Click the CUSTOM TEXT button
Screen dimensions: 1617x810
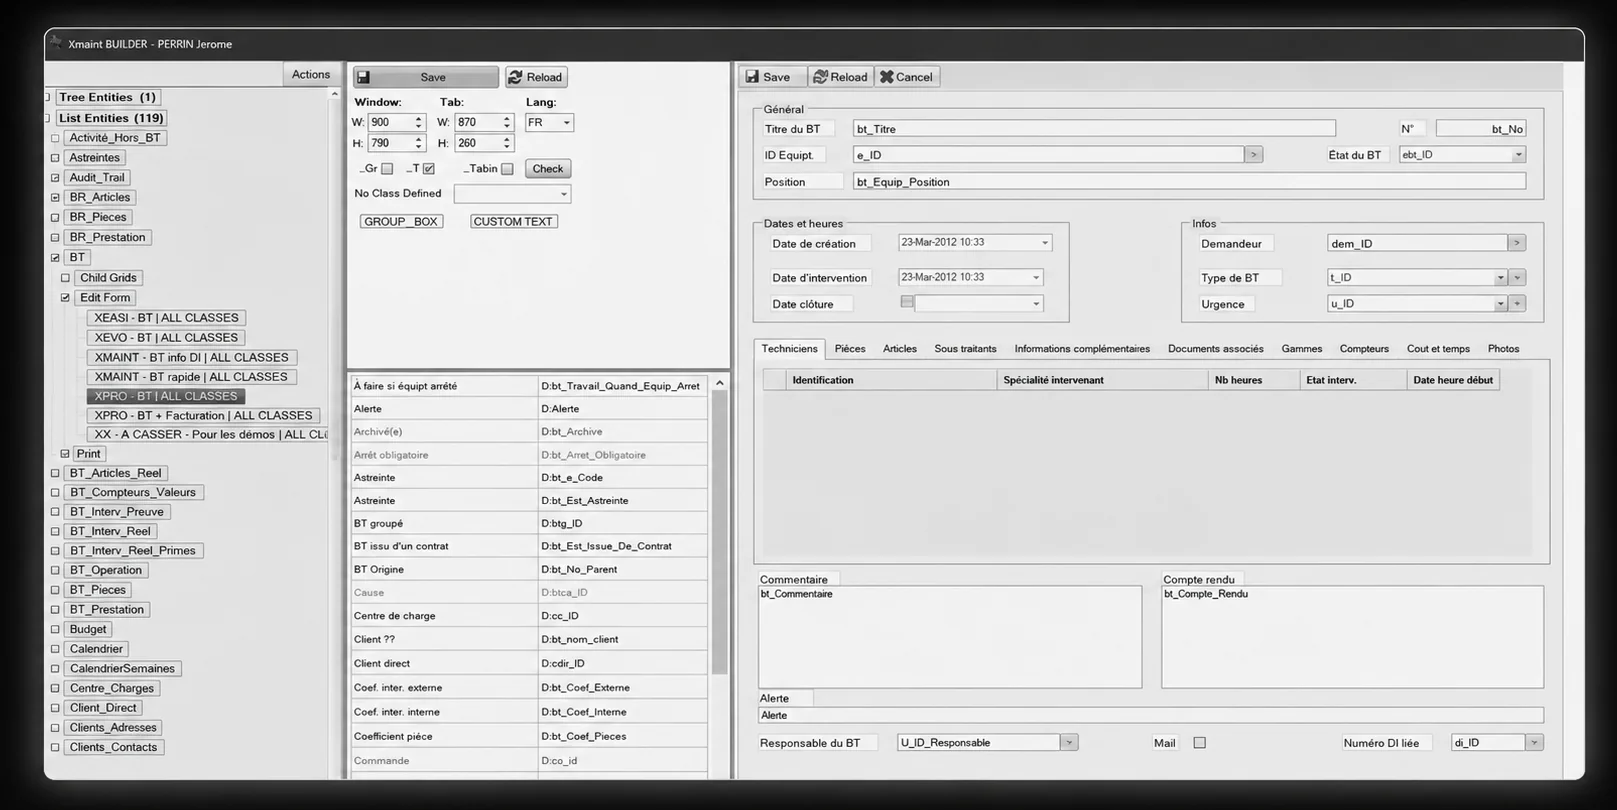513,222
